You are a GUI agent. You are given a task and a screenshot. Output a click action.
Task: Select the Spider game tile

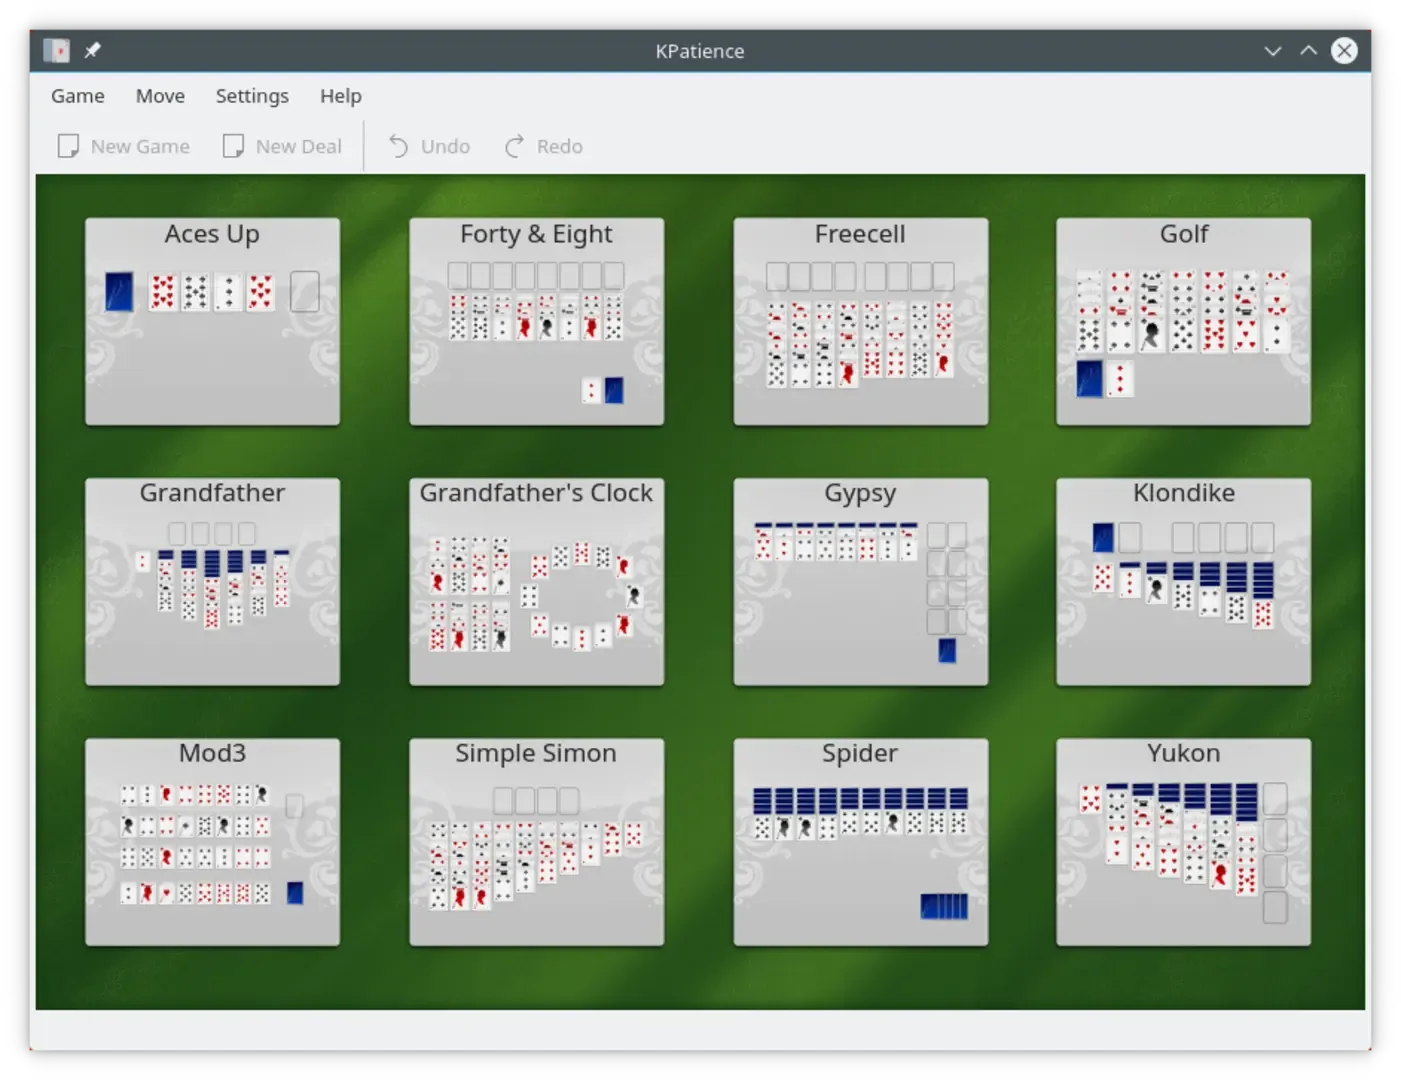pos(860,841)
